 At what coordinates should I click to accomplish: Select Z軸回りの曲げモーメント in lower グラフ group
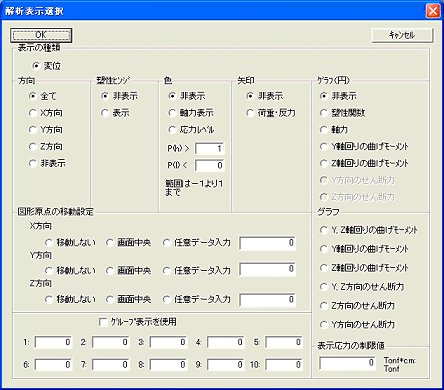[x=364, y=268]
